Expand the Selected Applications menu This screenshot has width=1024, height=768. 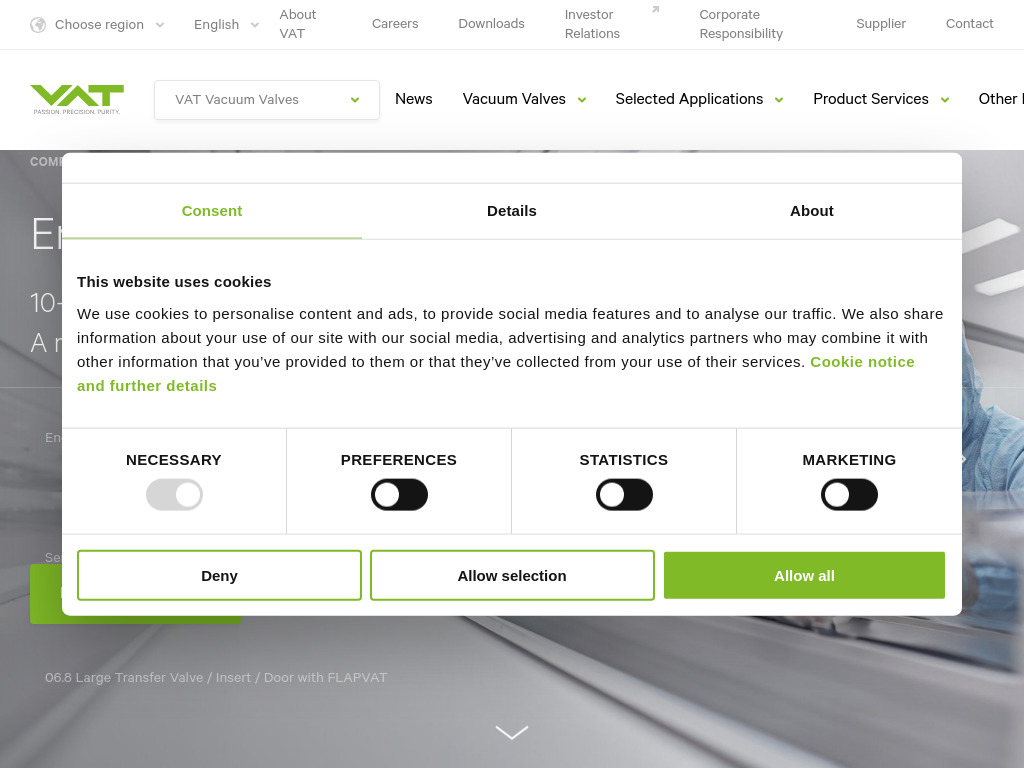click(x=699, y=99)
